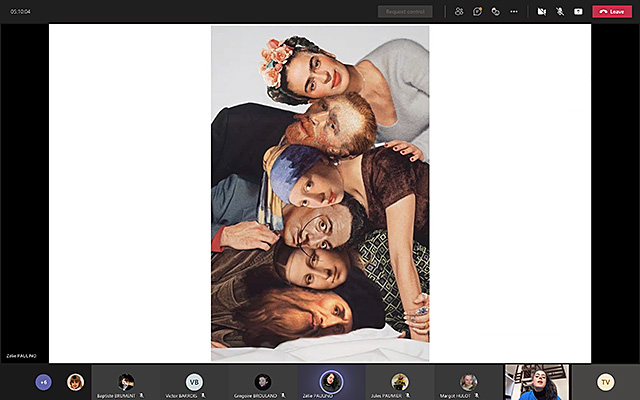Click the live video feed tile
The image size is (640, 400).
(x=537, y=382)
